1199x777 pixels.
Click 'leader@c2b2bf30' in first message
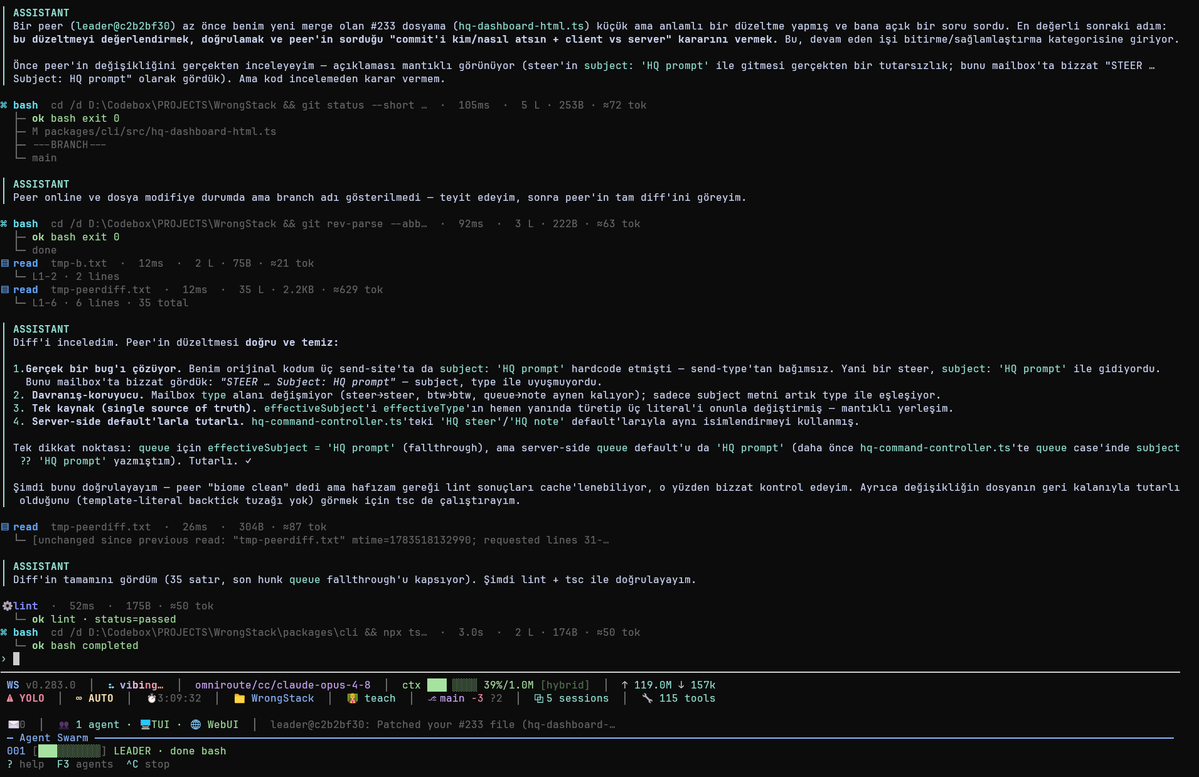[123, 26]
